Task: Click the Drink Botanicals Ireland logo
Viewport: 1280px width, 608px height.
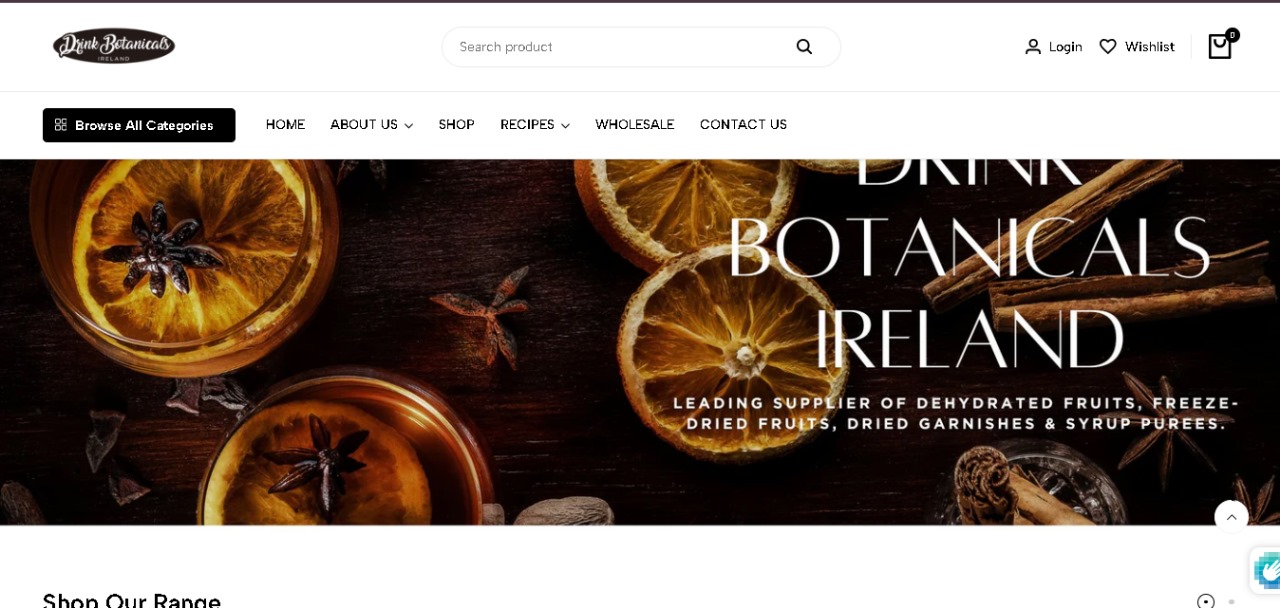Action: pos(114,46)
